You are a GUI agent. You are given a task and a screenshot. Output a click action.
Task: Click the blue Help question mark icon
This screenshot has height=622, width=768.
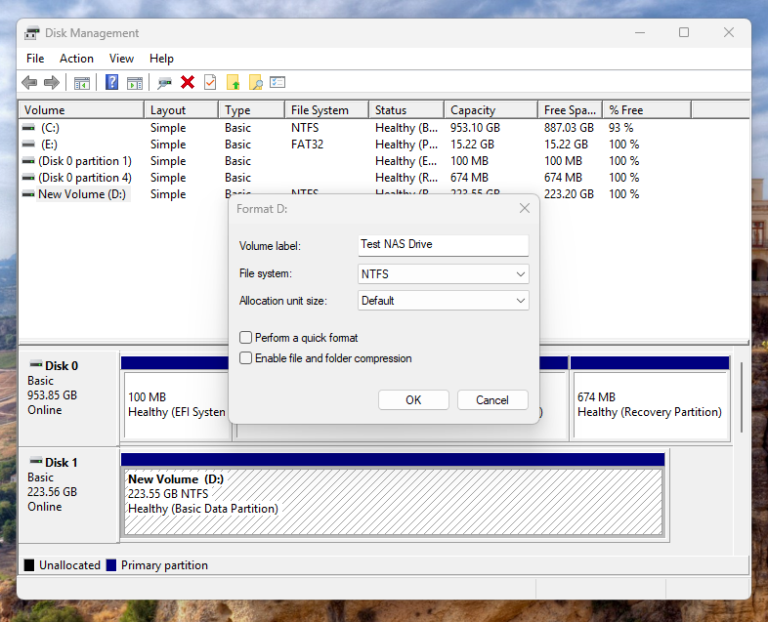click(112, 82)
